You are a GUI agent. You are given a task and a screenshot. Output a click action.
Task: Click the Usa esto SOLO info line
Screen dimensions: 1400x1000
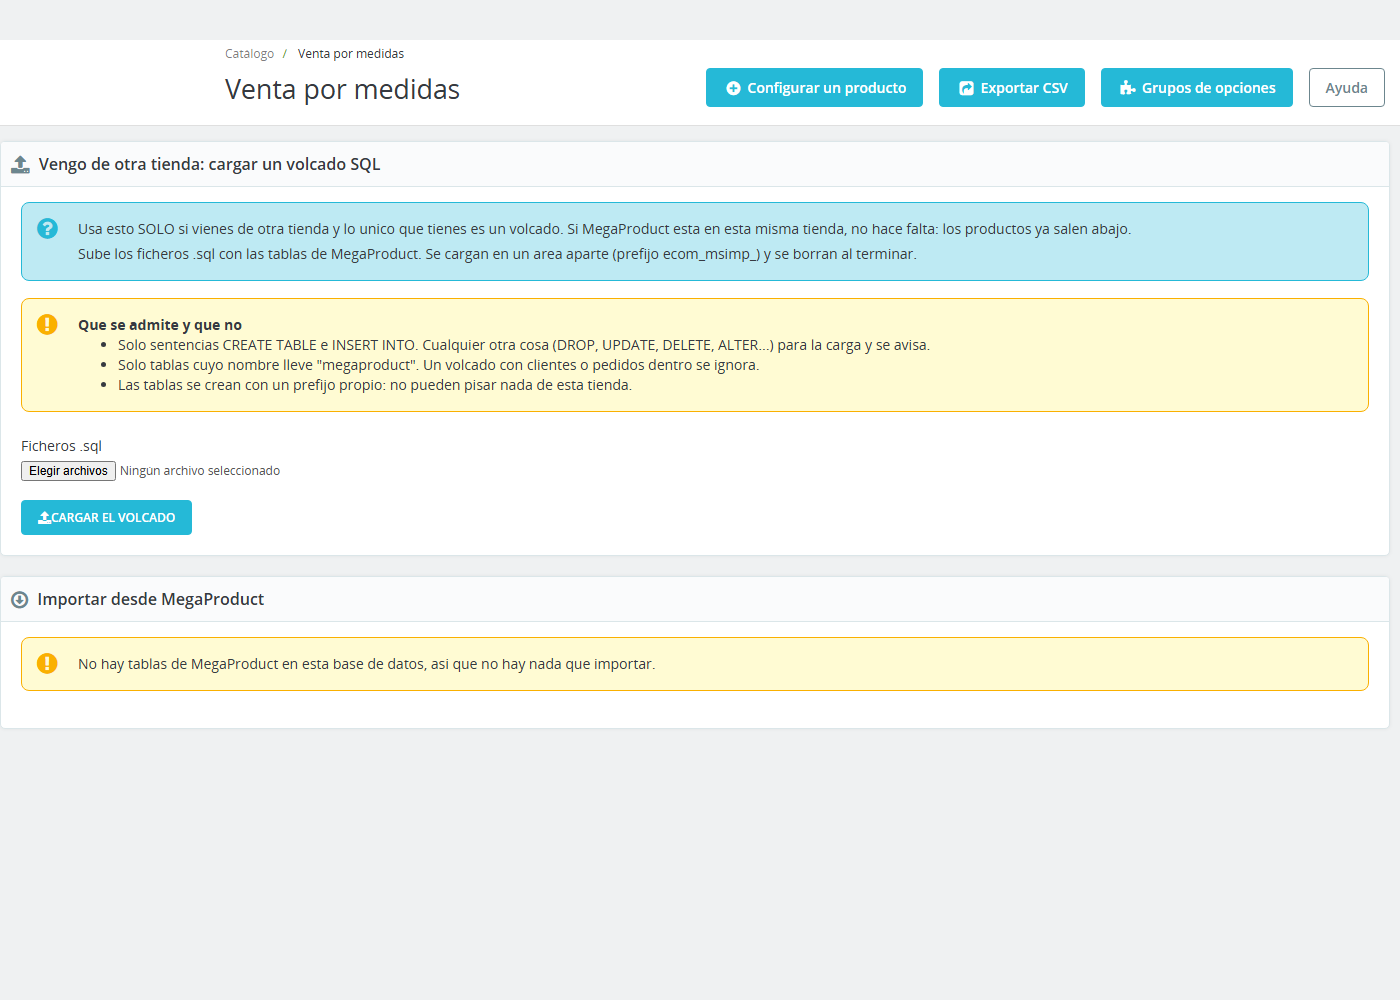pos(605,229)
